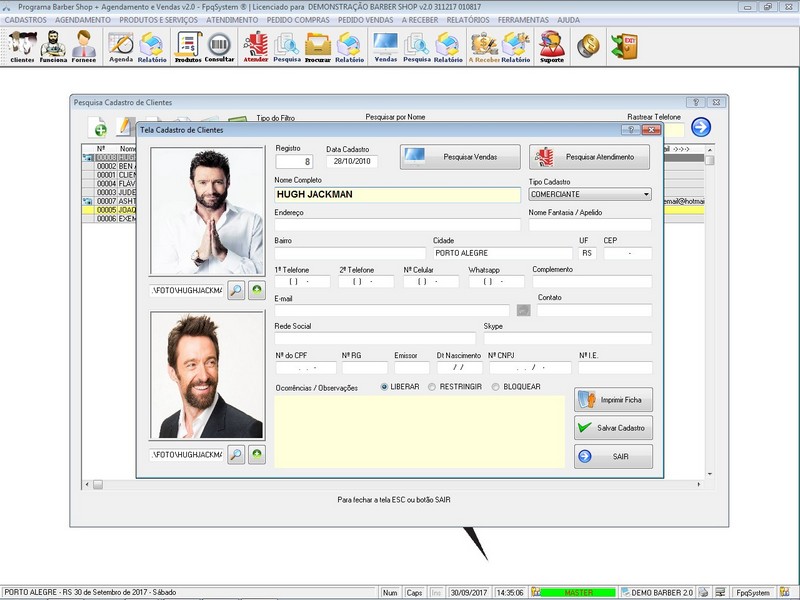Expand the Tipo Cadastro dropdown

click(x=646, y=195)
